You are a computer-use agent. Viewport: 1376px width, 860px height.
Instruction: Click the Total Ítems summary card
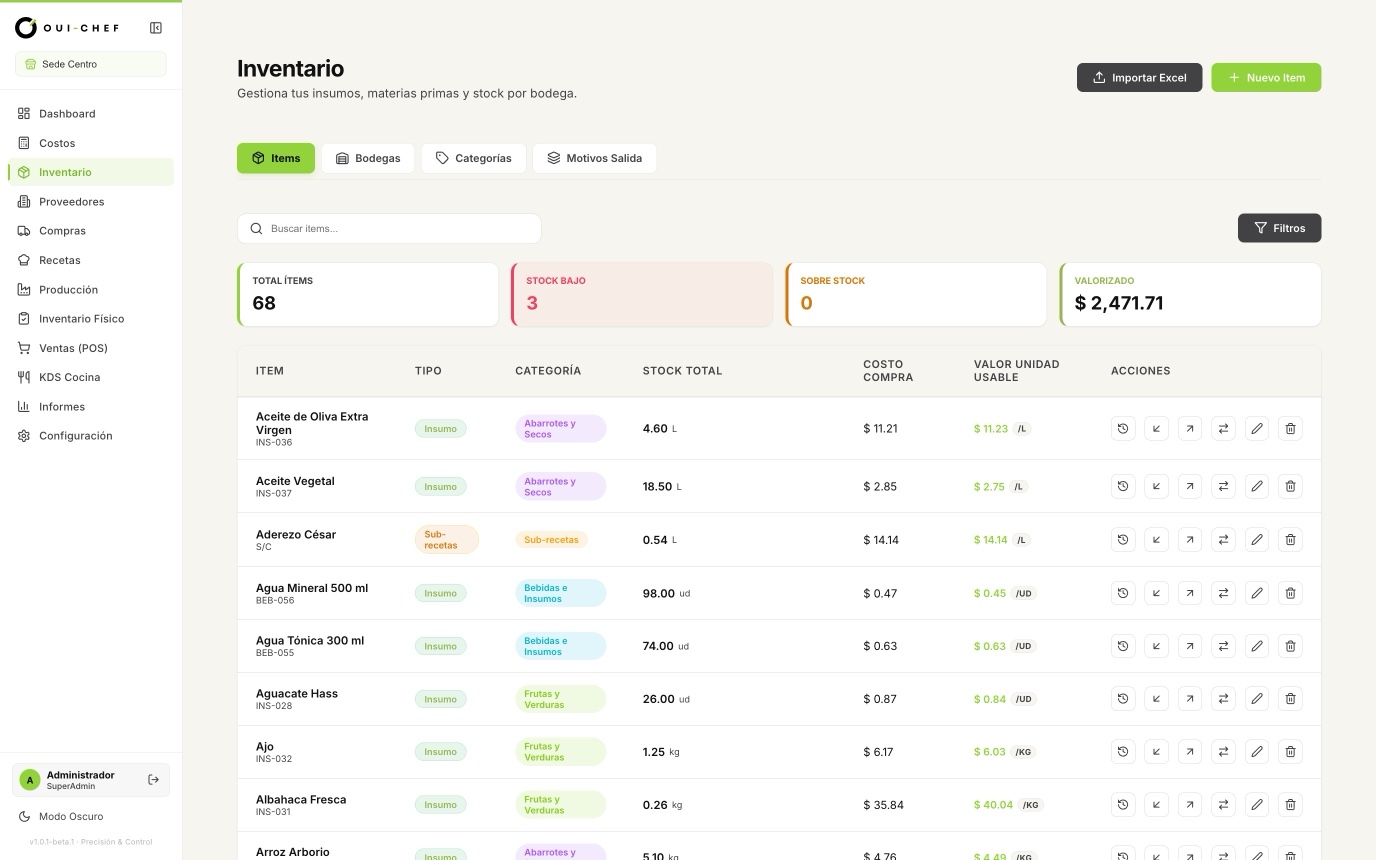[x=368, y=294]
